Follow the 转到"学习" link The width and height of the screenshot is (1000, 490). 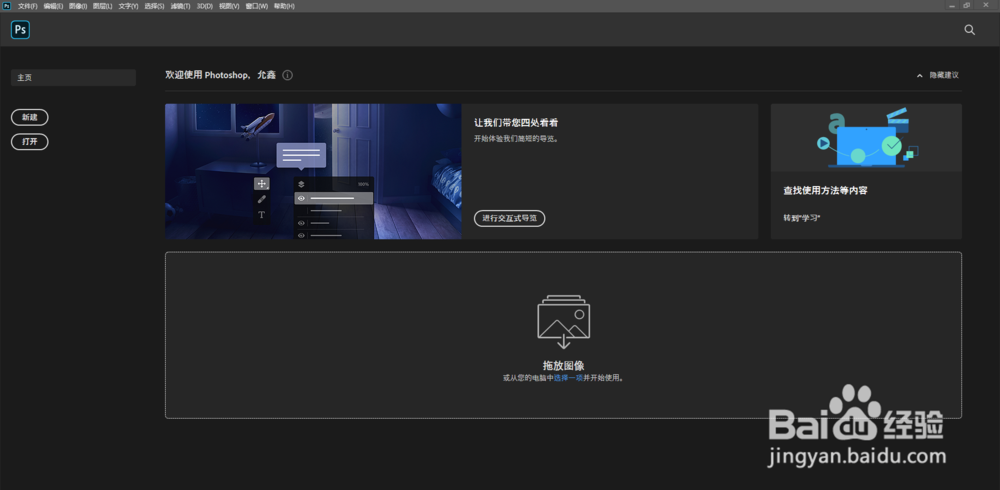pyautogui.click(x=802, y=218)
